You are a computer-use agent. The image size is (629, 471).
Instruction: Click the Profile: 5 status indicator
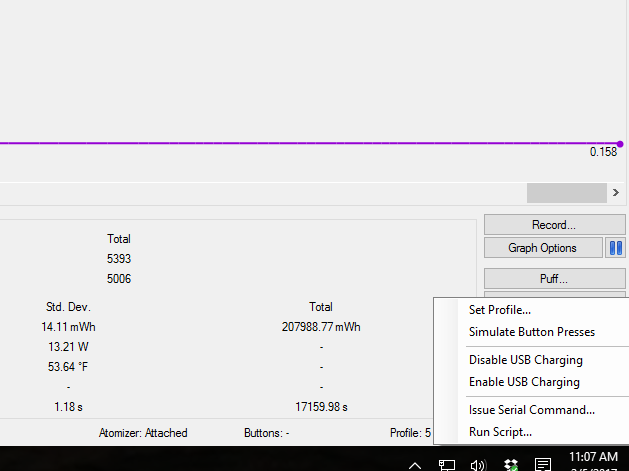coord(410,433)
